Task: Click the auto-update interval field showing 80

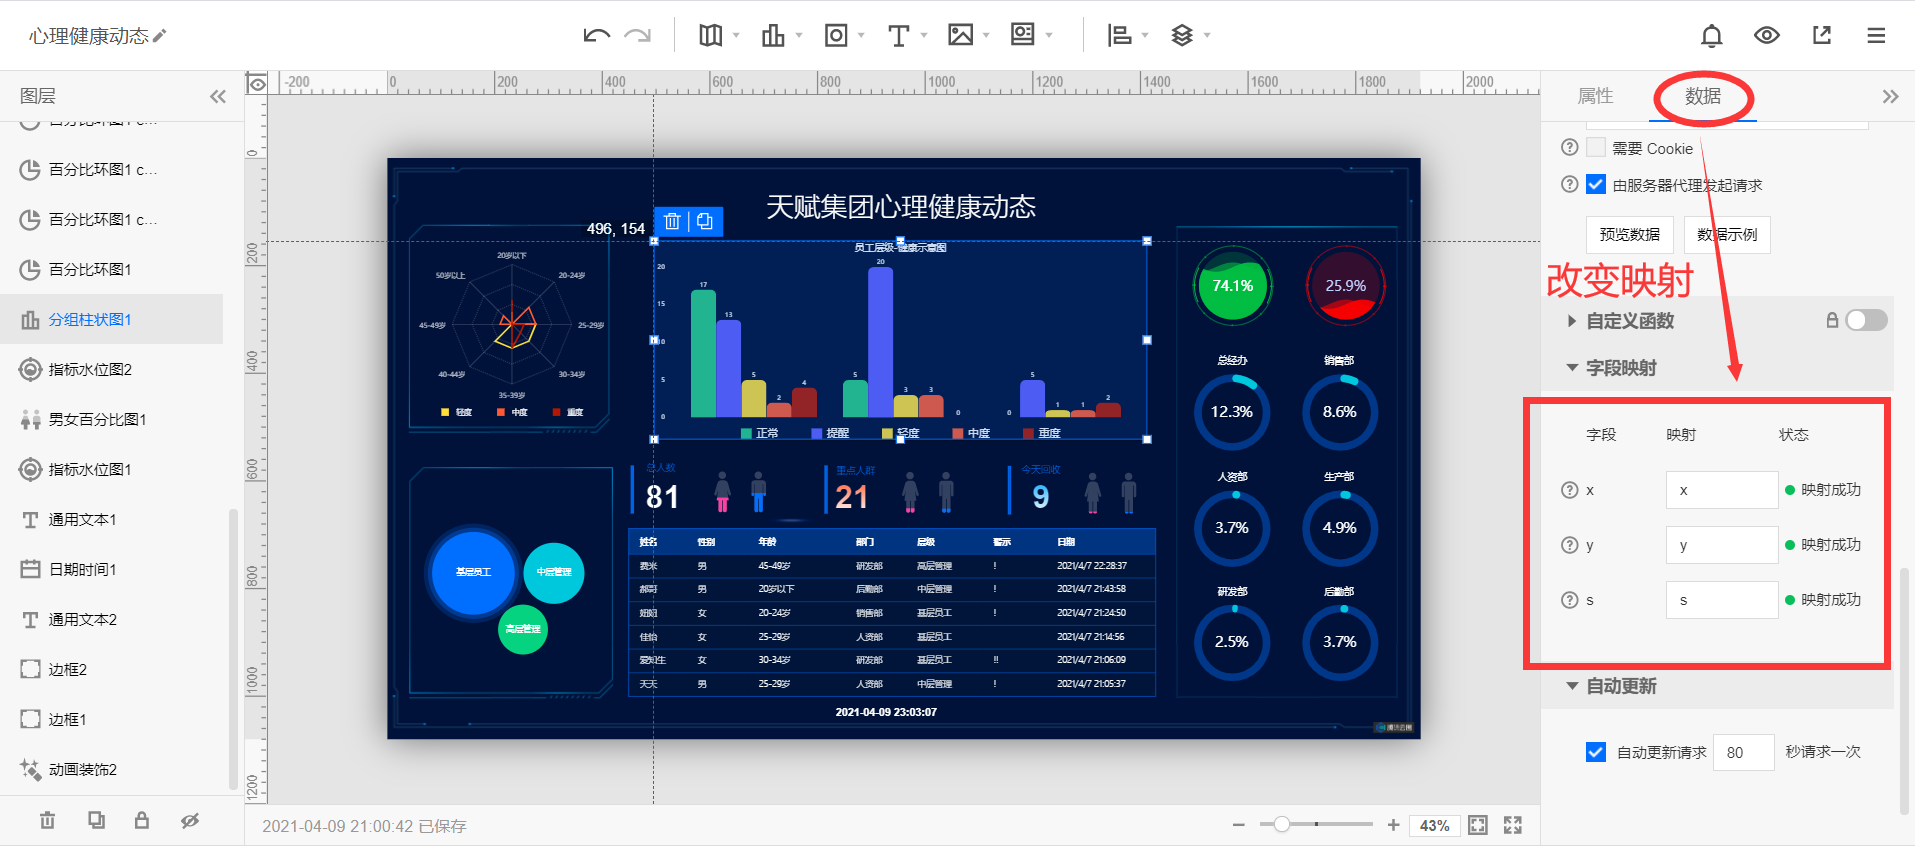Action: [x=1744, y=752]
